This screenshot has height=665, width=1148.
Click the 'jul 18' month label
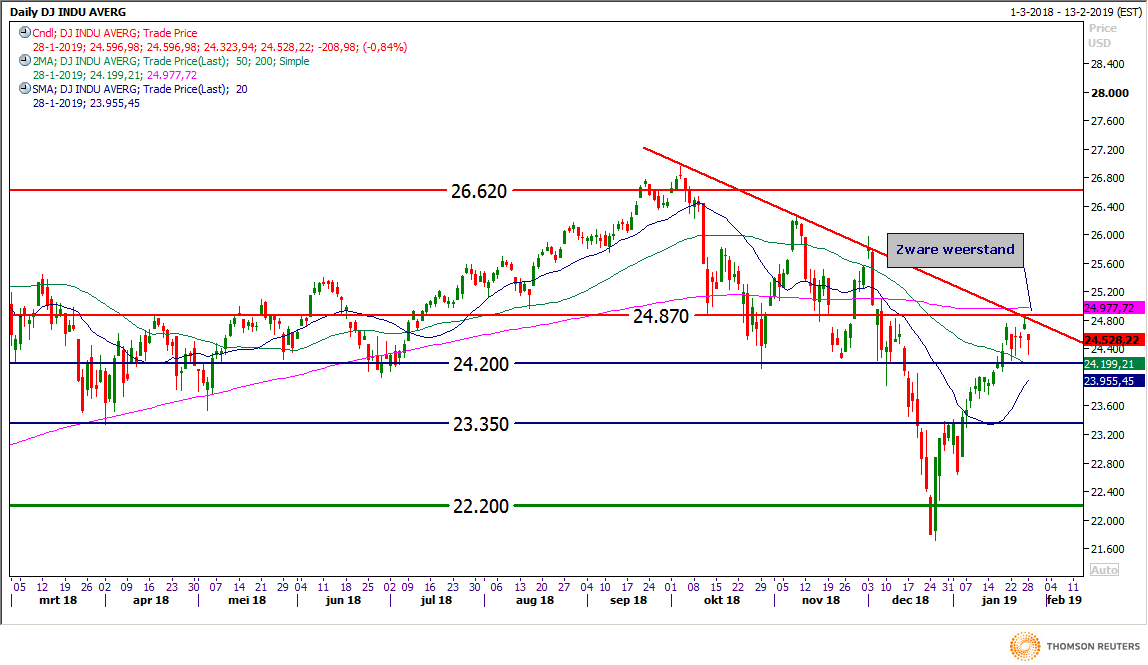pos(436,601)
